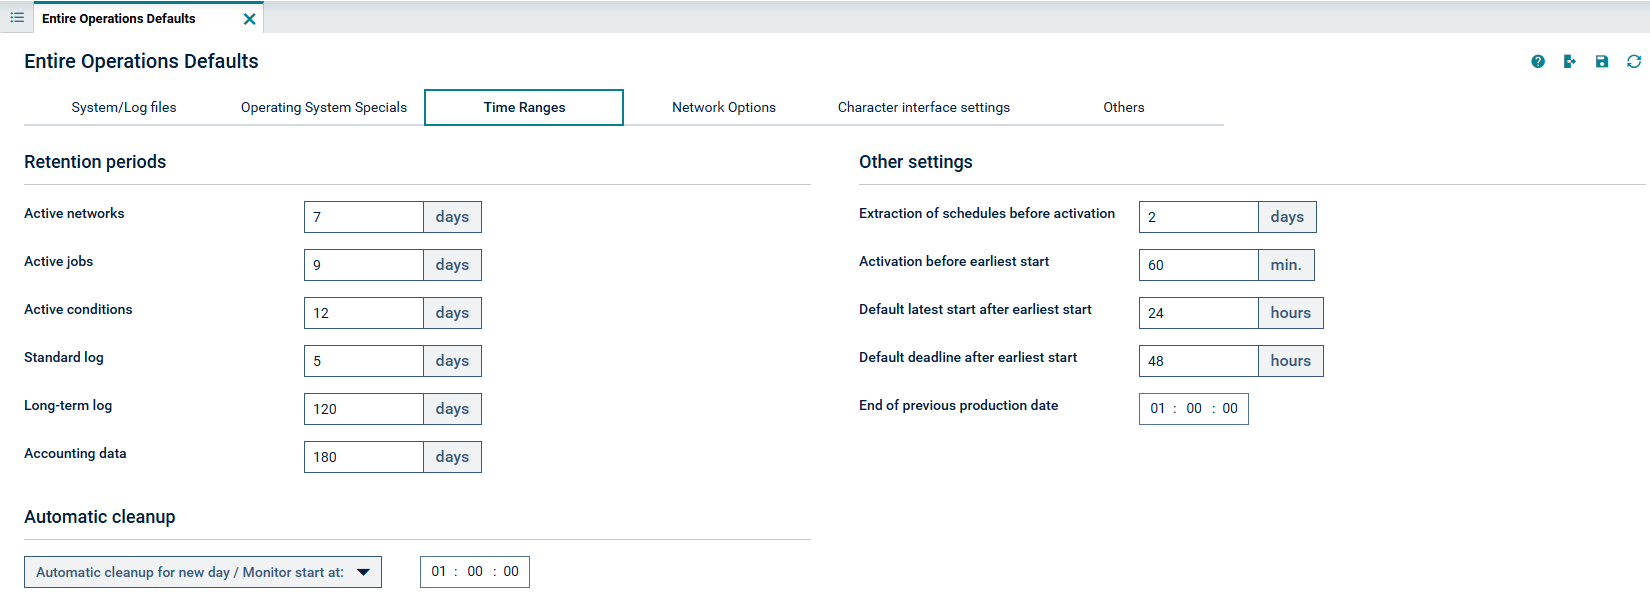Open the Character interface settings tab
The height and width of the screenshot is (610, 1650).
(924, 107)
